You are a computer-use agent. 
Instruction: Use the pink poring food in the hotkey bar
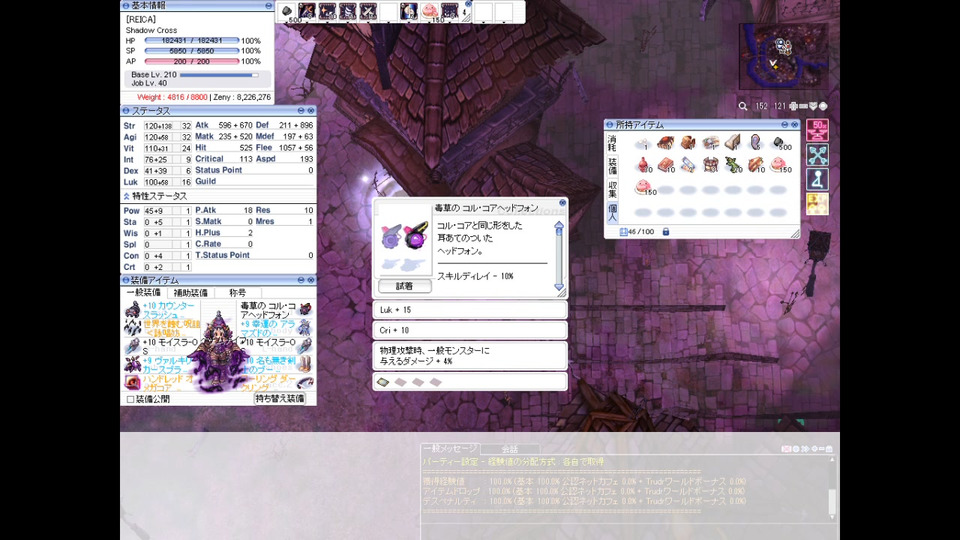pyautogui.click(x=430, y=11)
